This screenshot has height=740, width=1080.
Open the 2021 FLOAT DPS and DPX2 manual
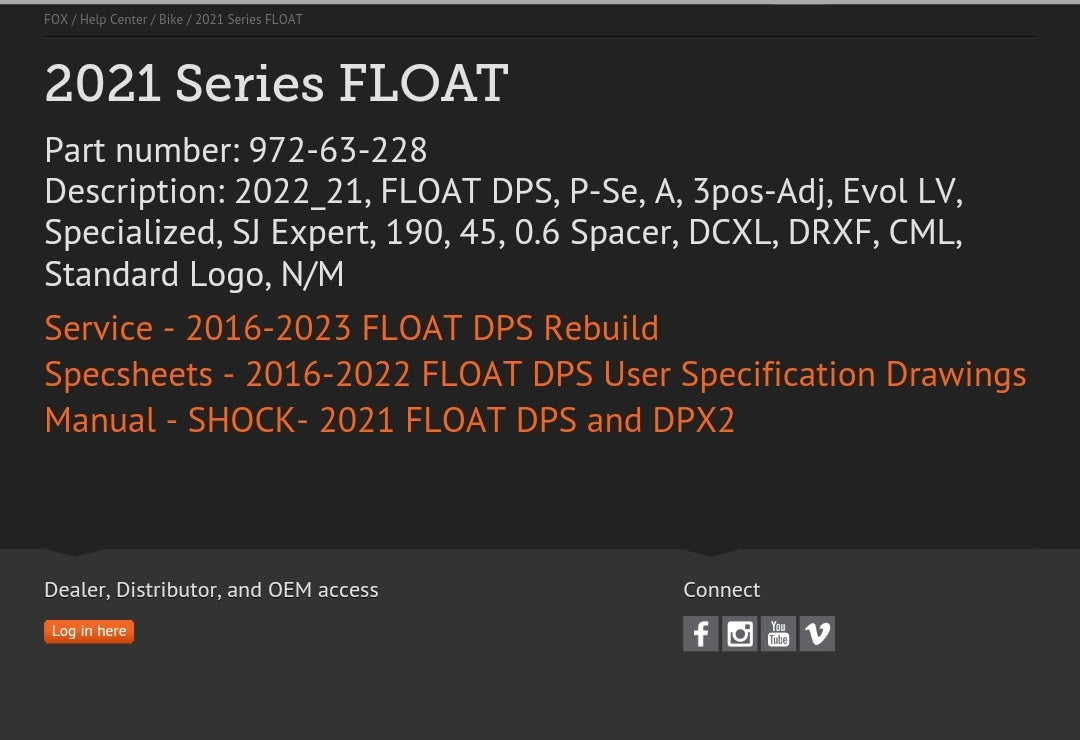(390, 420)
